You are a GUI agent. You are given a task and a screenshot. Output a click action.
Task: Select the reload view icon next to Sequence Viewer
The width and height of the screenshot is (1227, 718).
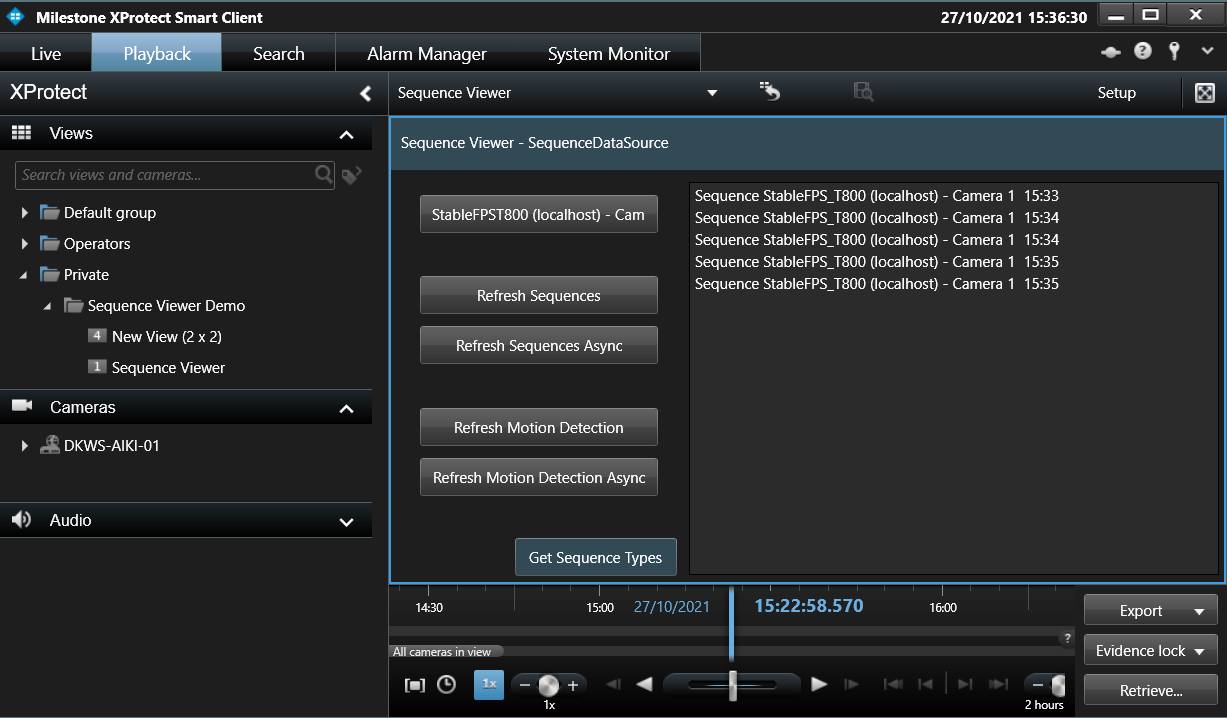[769, 91]
